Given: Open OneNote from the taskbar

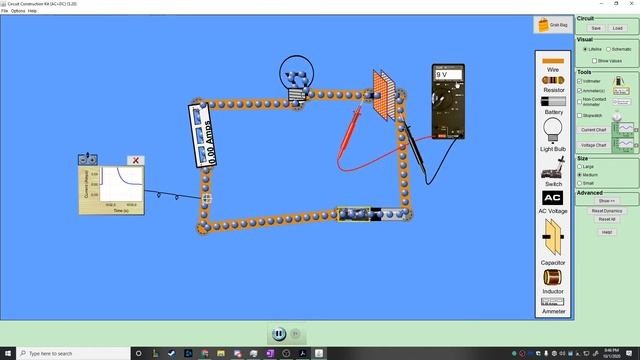Looking at the screenshot, I should click(270, 353).
